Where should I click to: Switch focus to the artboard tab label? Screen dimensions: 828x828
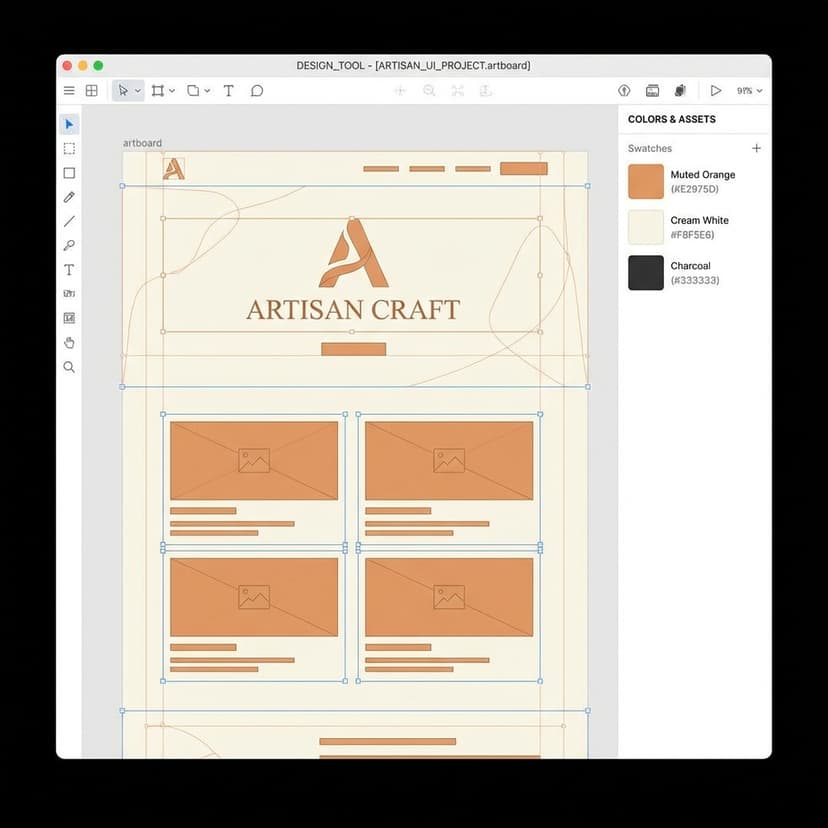click(x=142, y=143)
